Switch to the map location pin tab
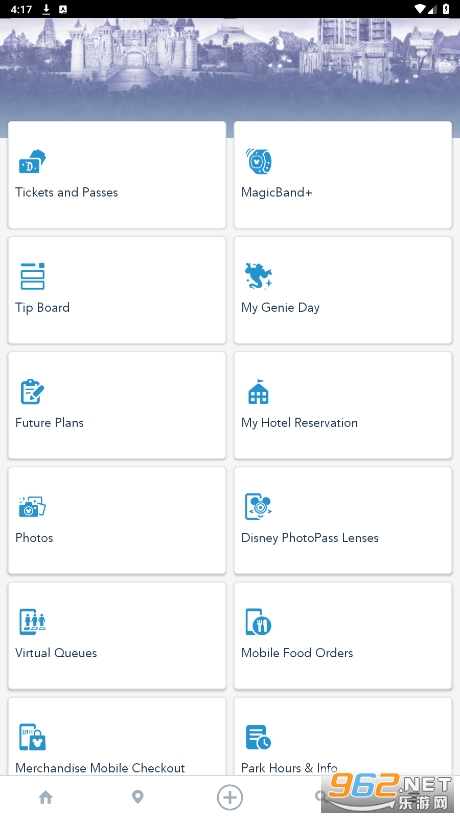The width and height of the screenshot is (460, 819). (138, 797)
